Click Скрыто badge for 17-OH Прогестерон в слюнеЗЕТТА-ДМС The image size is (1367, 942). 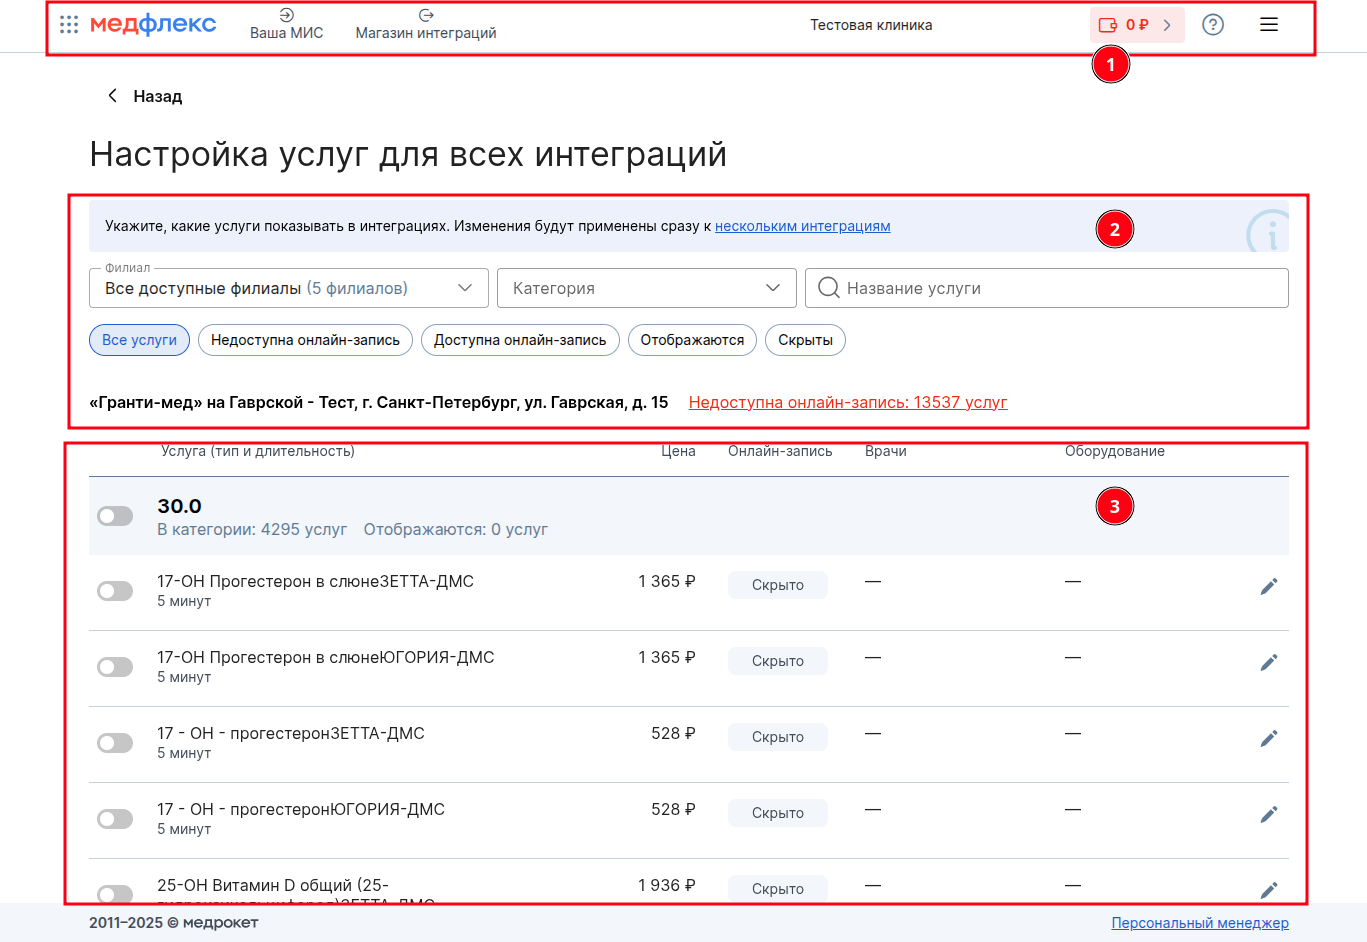point(778,585)
